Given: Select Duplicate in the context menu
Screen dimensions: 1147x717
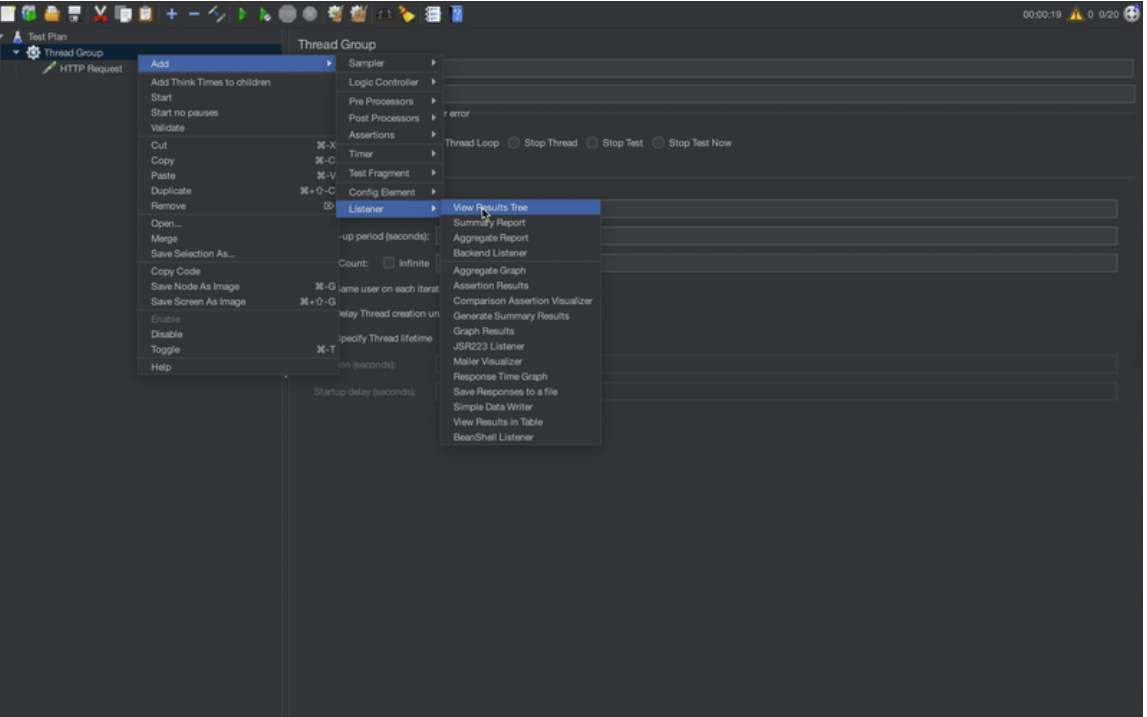Looking at the screenshot, I should [171, 190].
